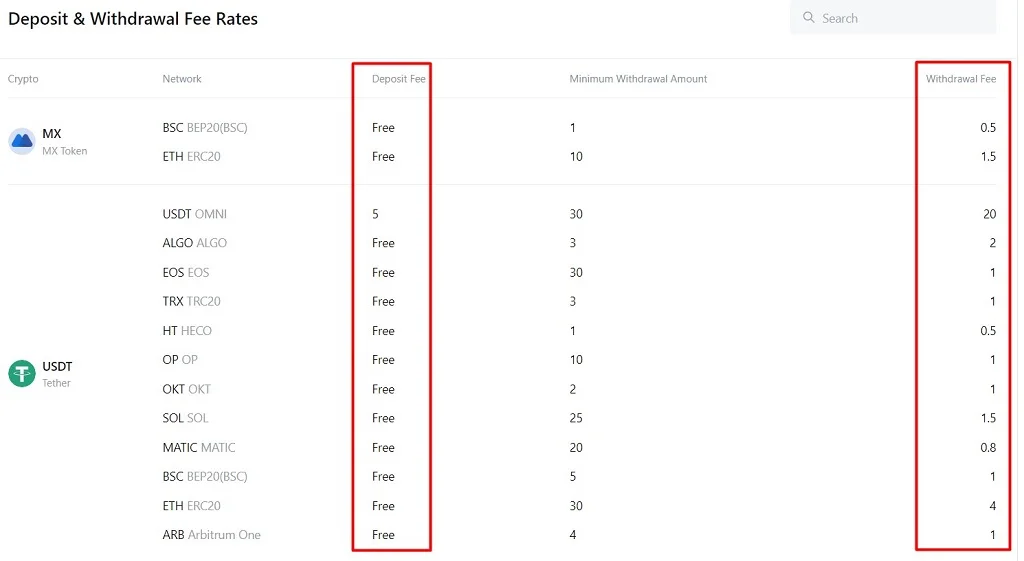Click the Network column header

coord(182,79)
